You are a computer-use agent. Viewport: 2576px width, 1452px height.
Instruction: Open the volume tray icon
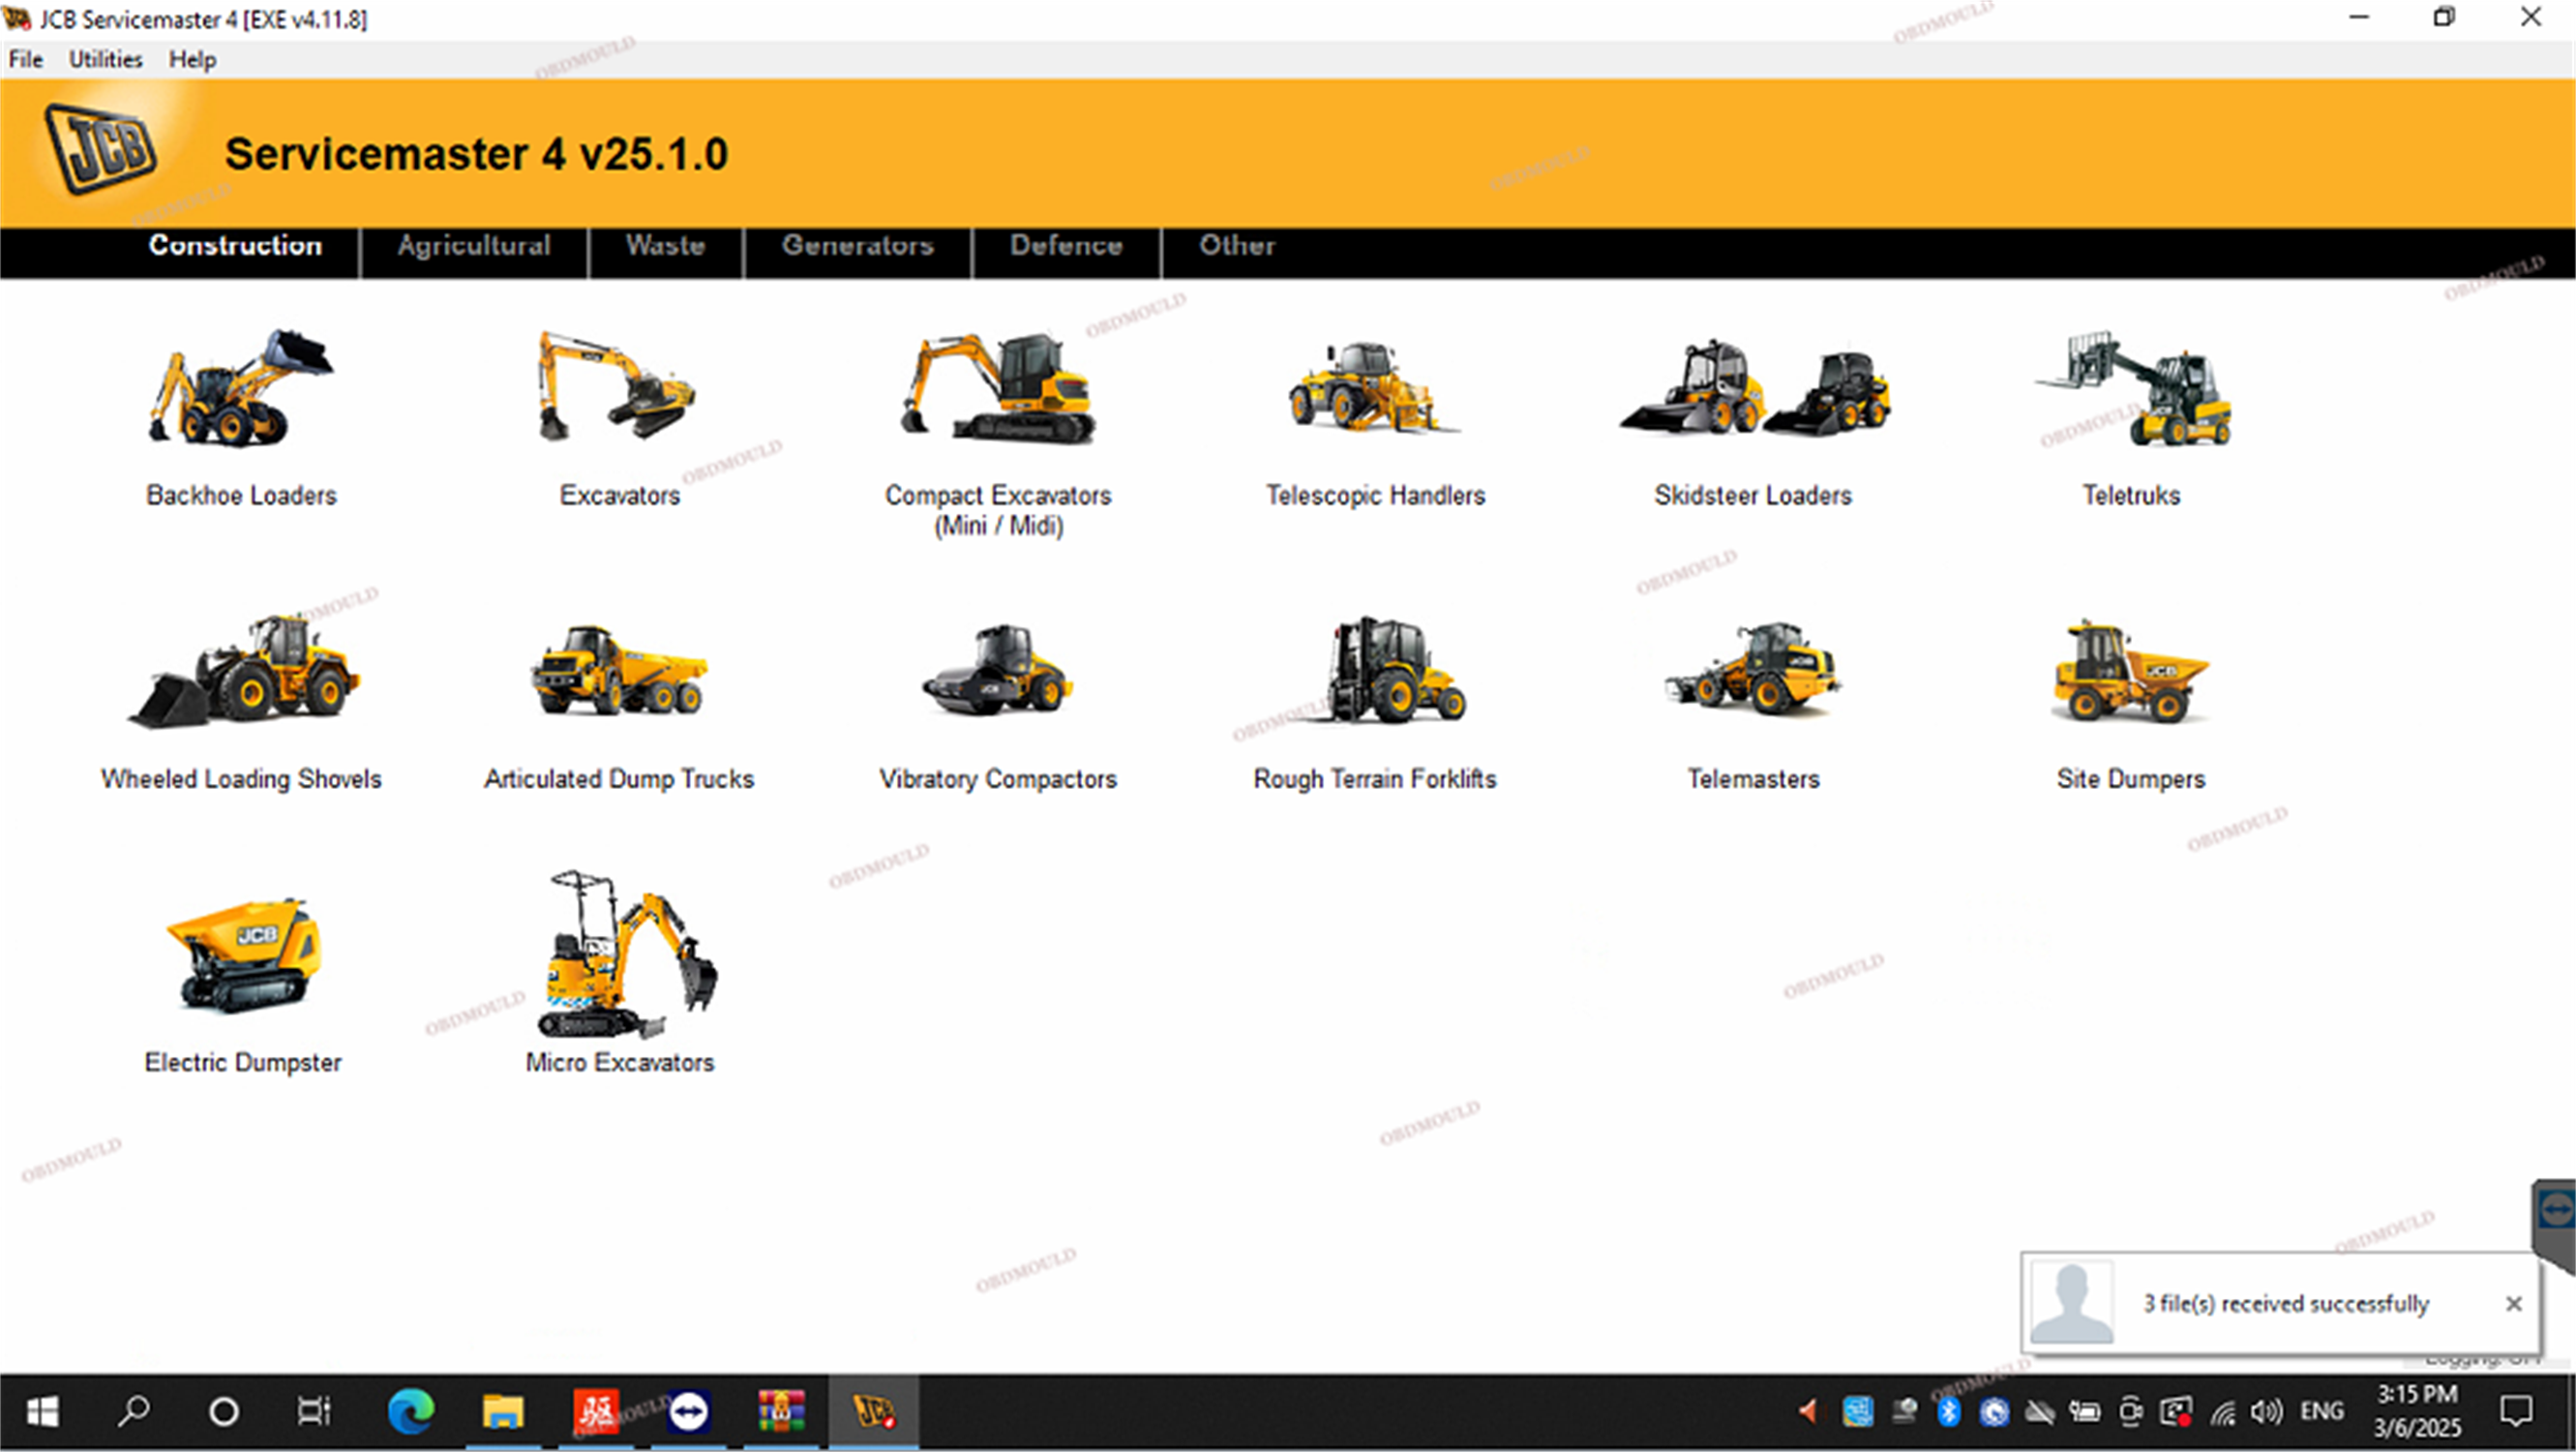[2266, 1412]
